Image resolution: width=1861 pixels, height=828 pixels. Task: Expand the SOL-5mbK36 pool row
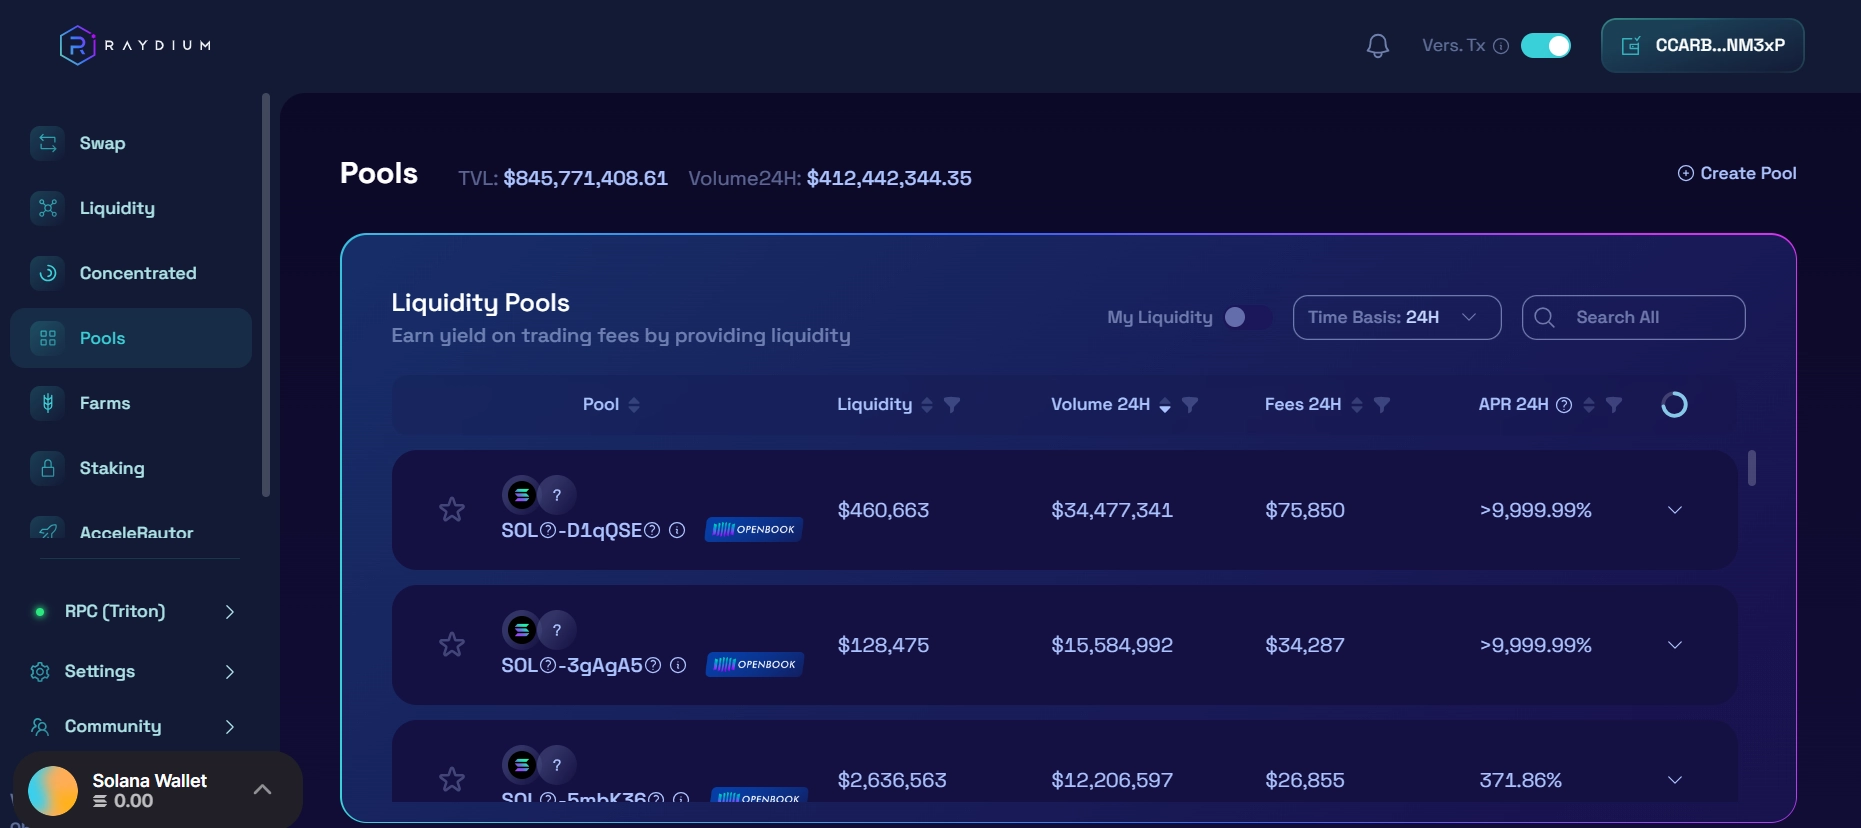click(x=1675, y=780)
